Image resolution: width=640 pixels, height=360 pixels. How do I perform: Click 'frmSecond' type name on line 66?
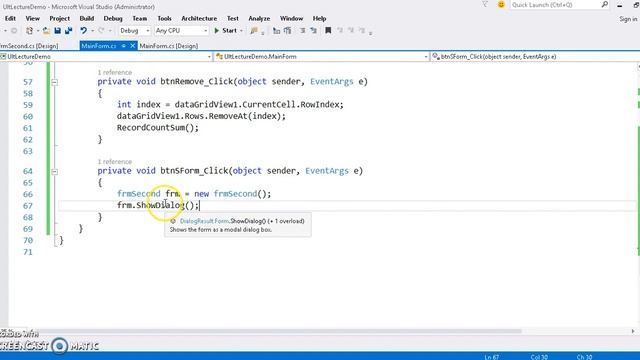pos(138,194)
